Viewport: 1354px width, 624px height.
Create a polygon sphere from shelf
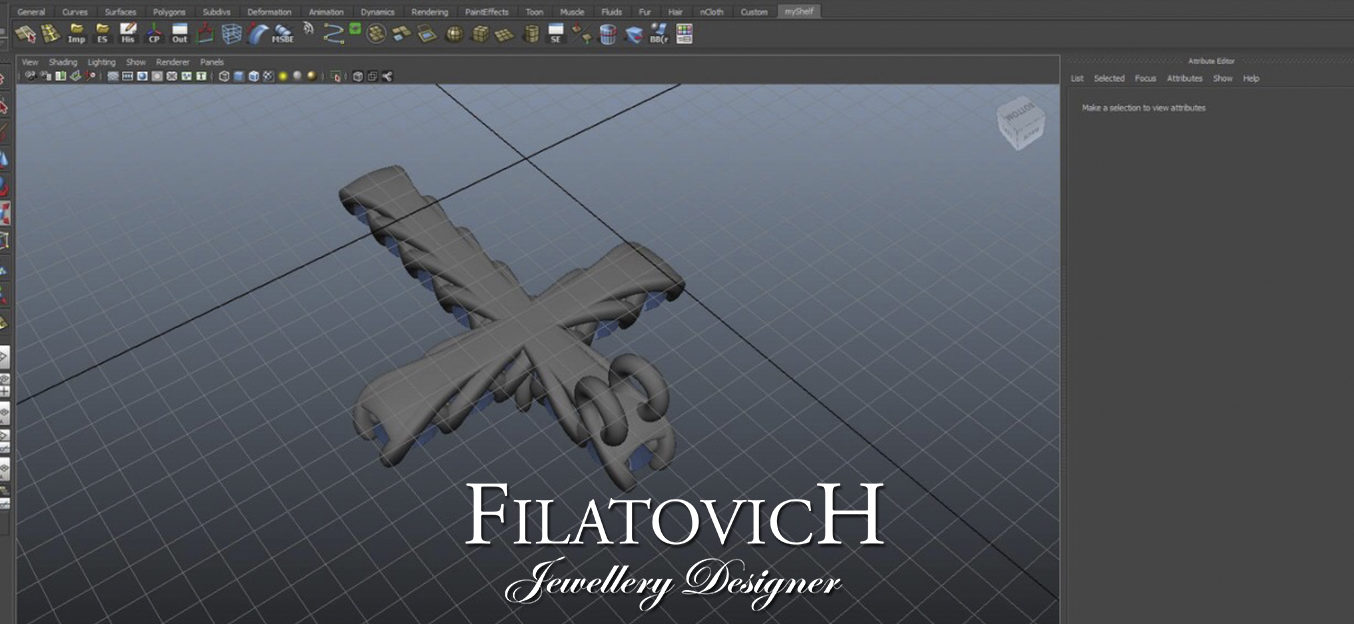point(454,34)
